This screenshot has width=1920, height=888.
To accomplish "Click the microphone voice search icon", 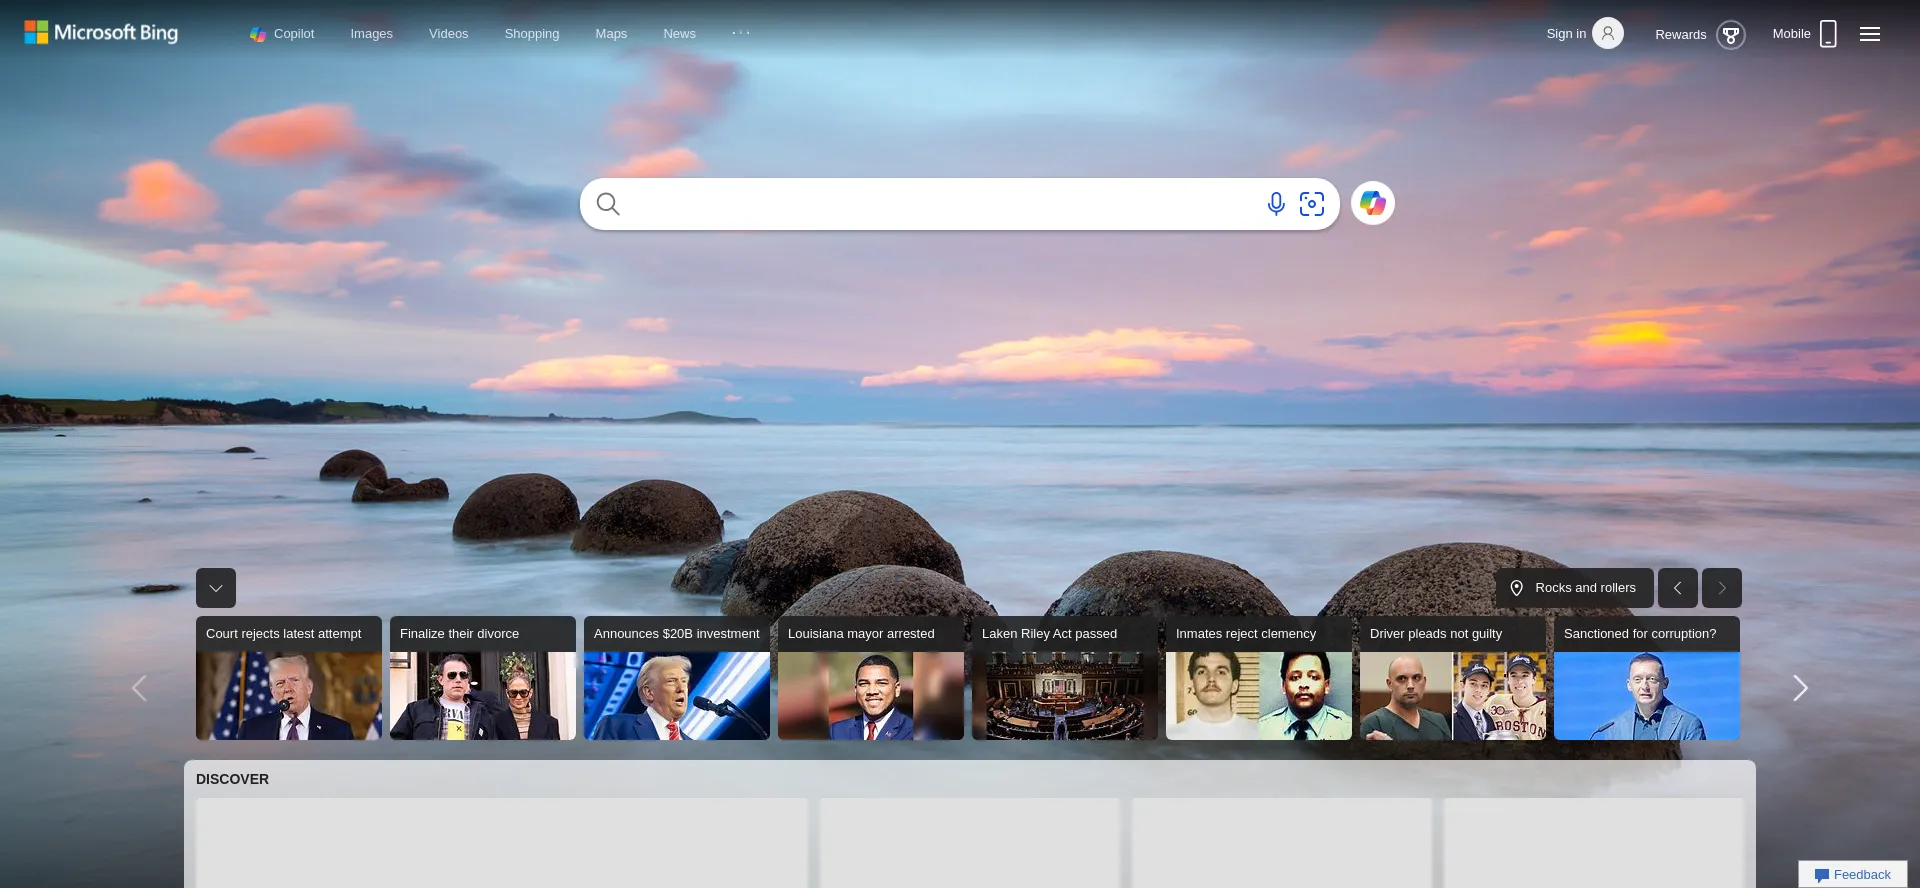I will coord(1275,204).
